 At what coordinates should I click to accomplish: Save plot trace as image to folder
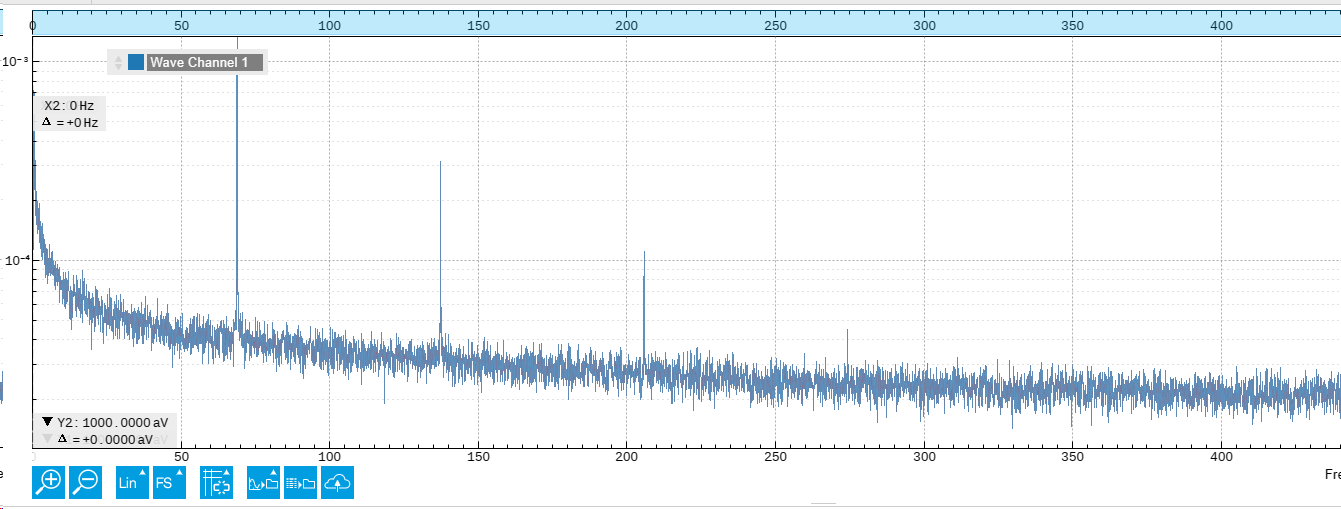(x=264, y=482)
